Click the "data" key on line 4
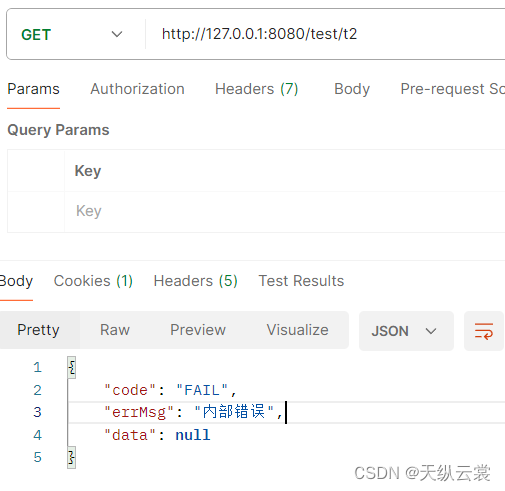 pyautogui.click(x=130, y=435)
